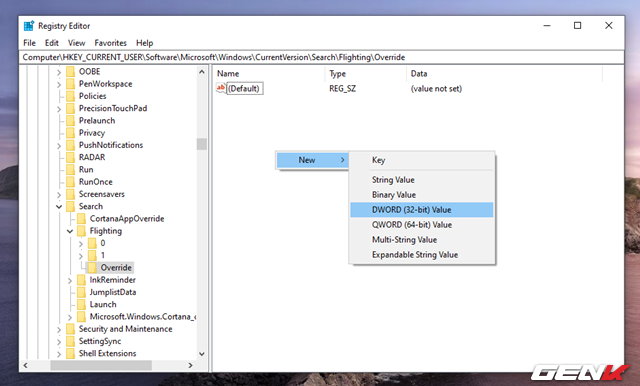Click the OOBE folder icon

click(x=71, y=72)
